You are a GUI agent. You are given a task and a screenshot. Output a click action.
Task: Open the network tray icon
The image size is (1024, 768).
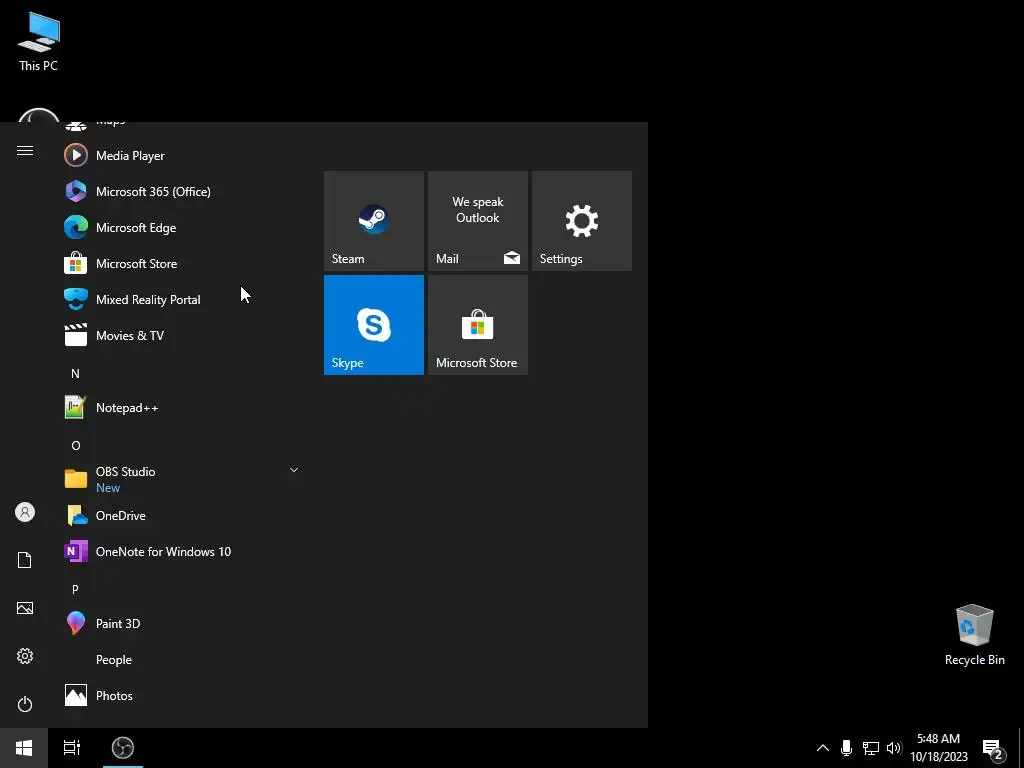pos(871,748)
